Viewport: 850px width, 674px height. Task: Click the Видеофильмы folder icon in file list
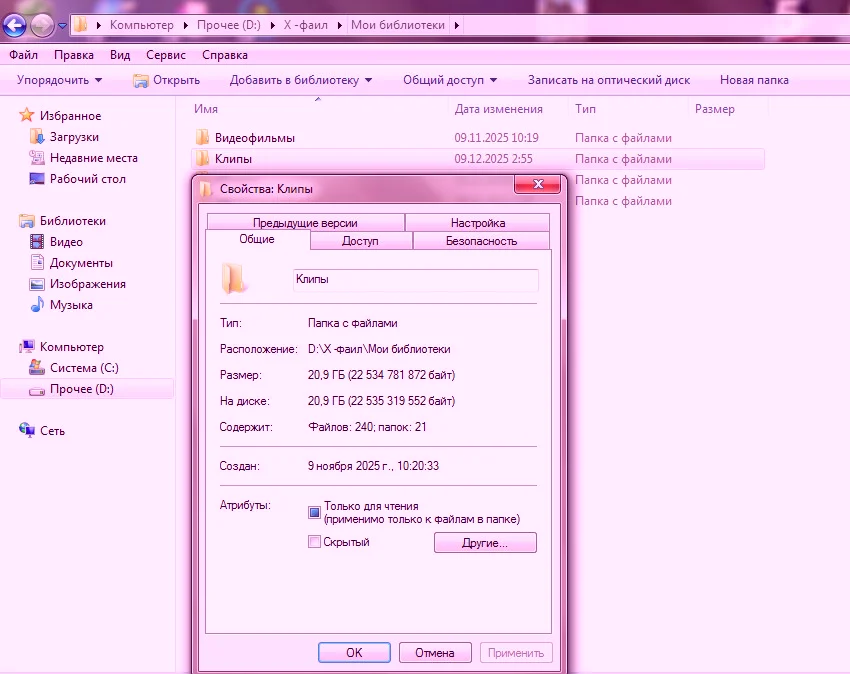(202, 137)
